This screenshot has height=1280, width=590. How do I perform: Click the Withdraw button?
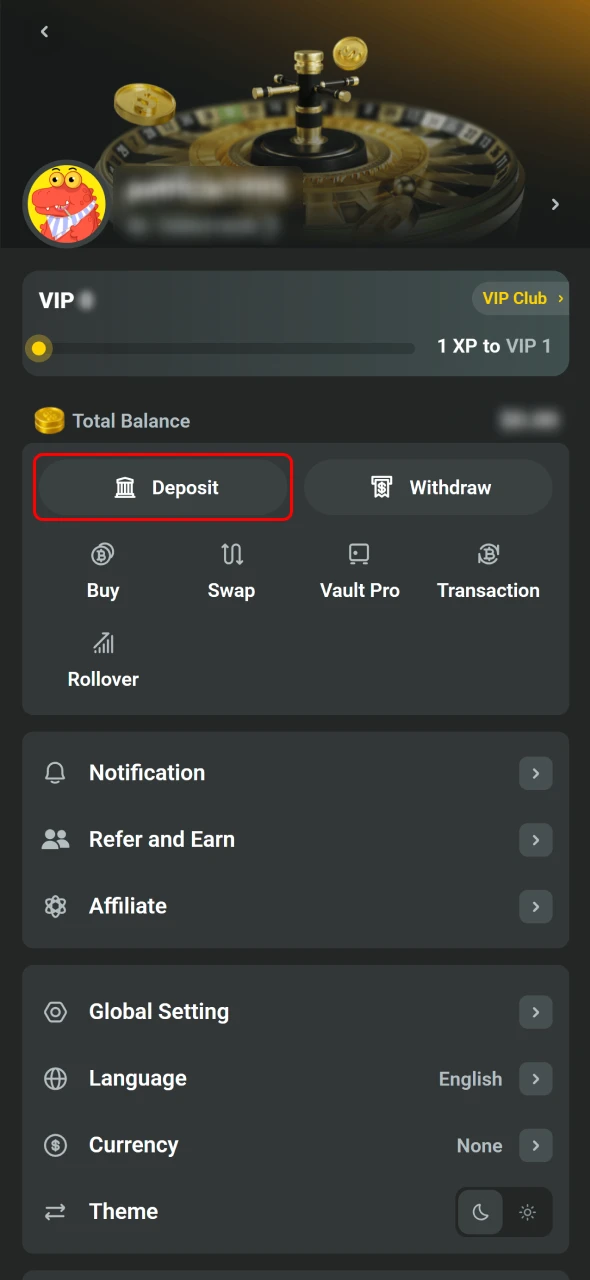[x=428, y=487]
